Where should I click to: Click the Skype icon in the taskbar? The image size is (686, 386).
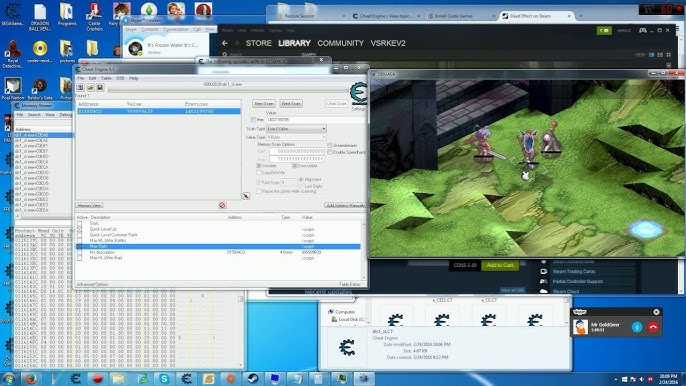pos(164,379)
